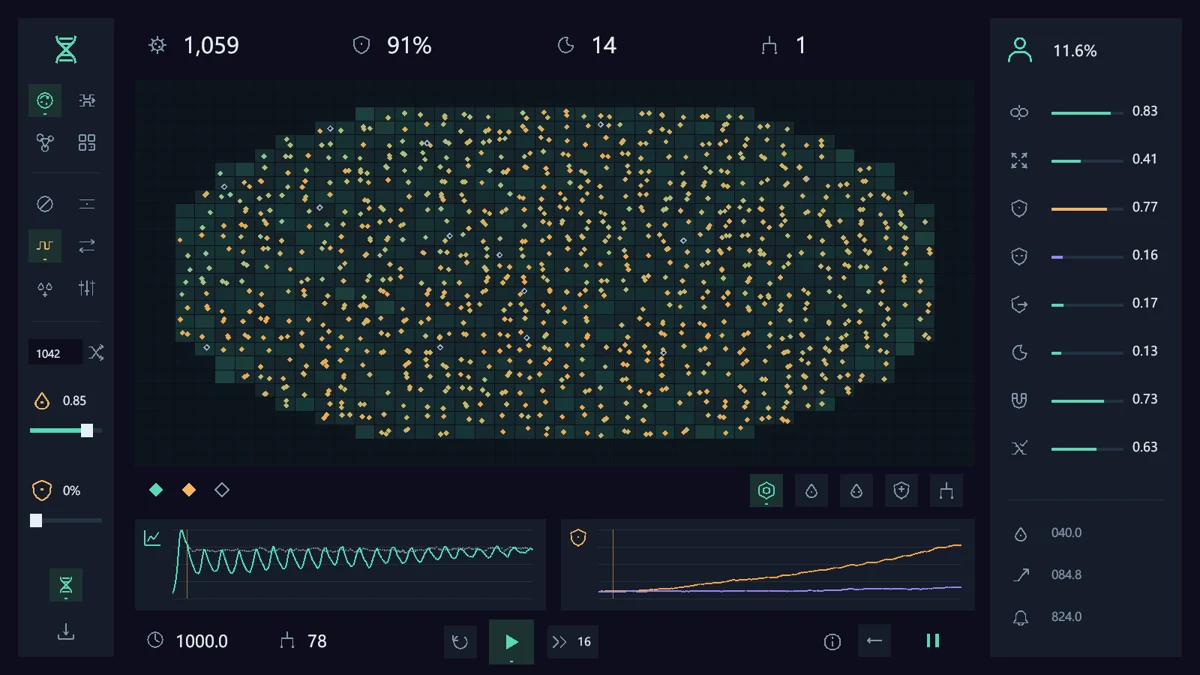Screen dimensions: 1200x675
Task: Toggle the droplet-face overlay button
Action: click(857, 491)
